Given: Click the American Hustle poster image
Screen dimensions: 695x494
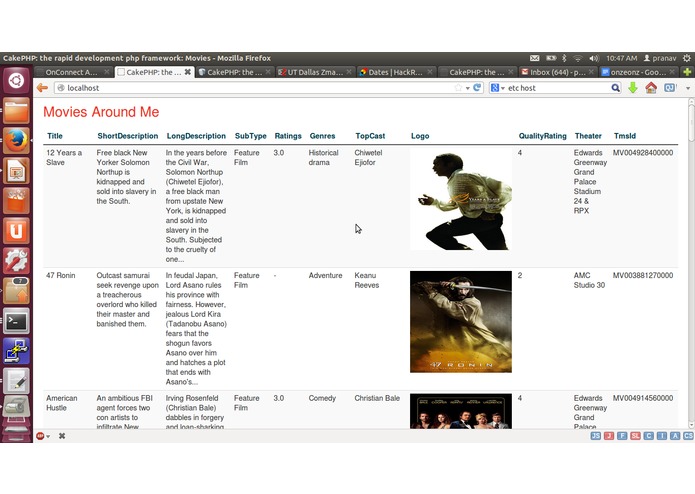Looking at the screenshot, I should pyautogui.click(x=461, y=411).
